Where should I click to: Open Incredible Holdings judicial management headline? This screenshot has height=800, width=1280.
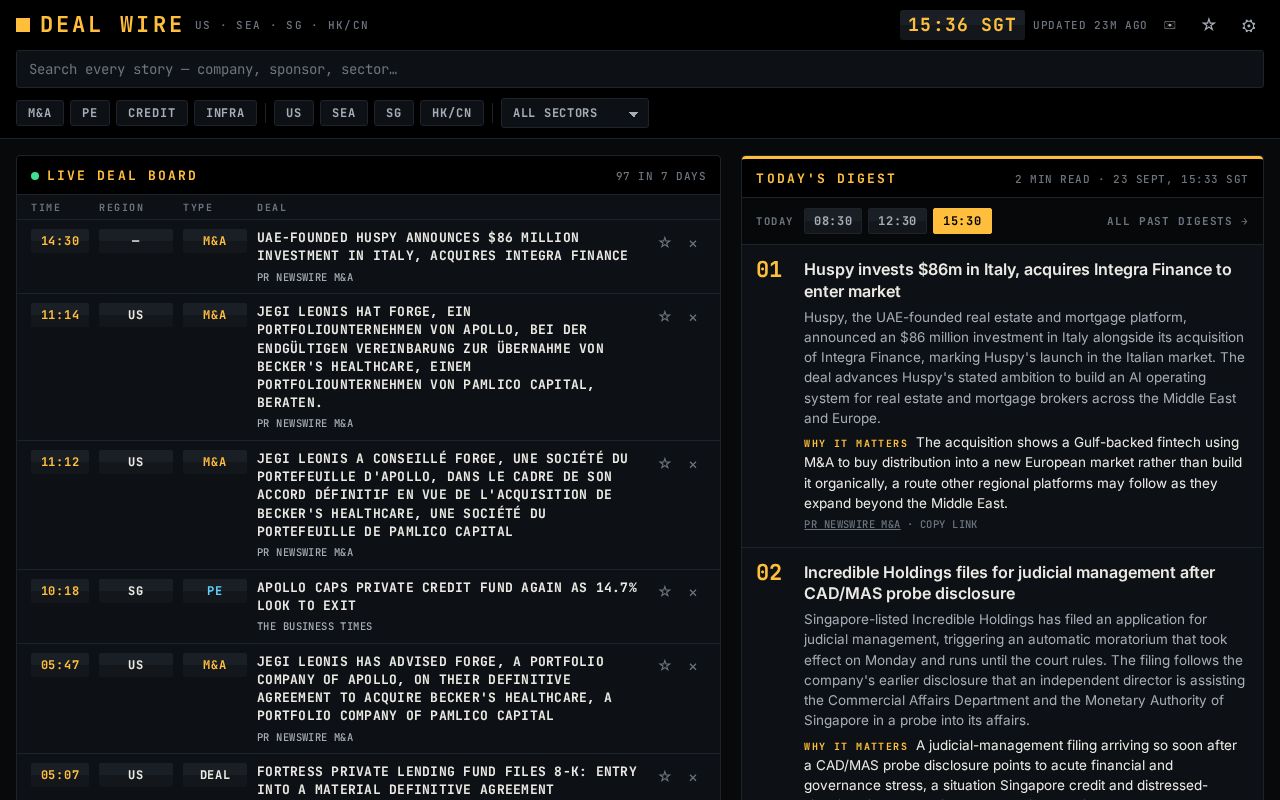pyautogui.click(x=1010, y=583)
